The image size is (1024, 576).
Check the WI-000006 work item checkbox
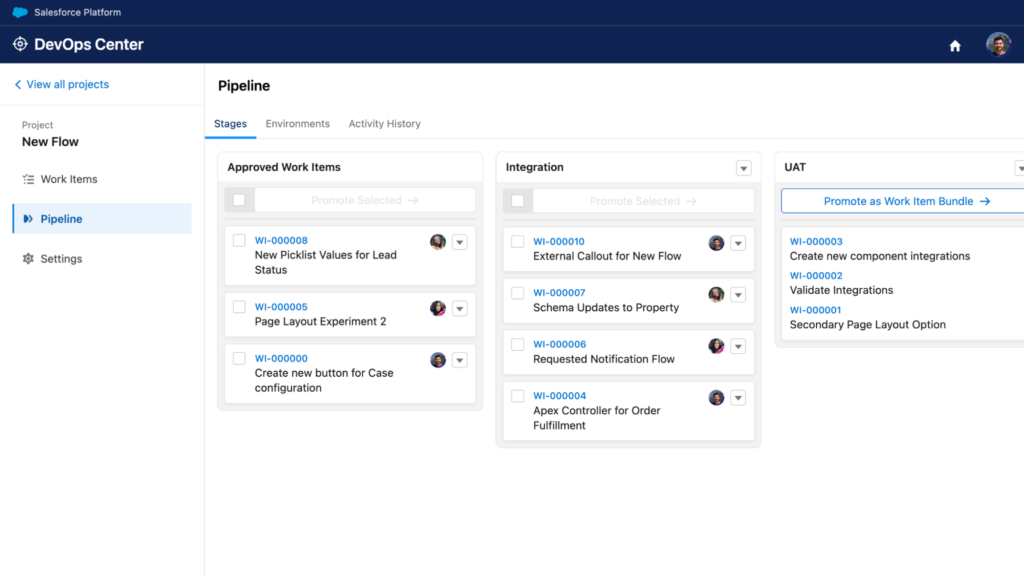(518, 345)
